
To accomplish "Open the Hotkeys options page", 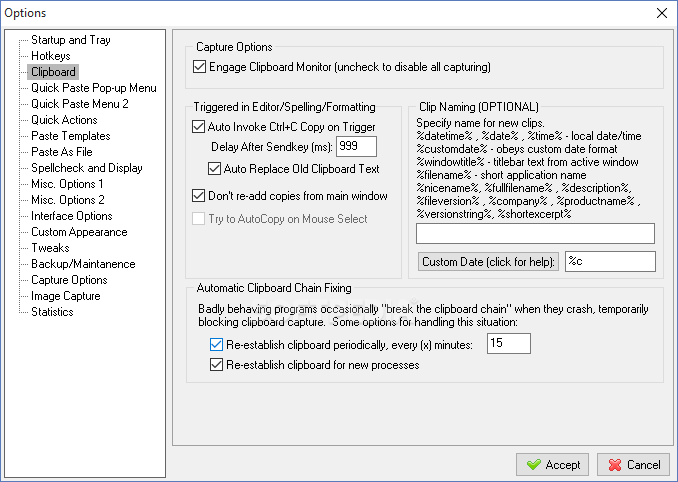I will 51,56.
